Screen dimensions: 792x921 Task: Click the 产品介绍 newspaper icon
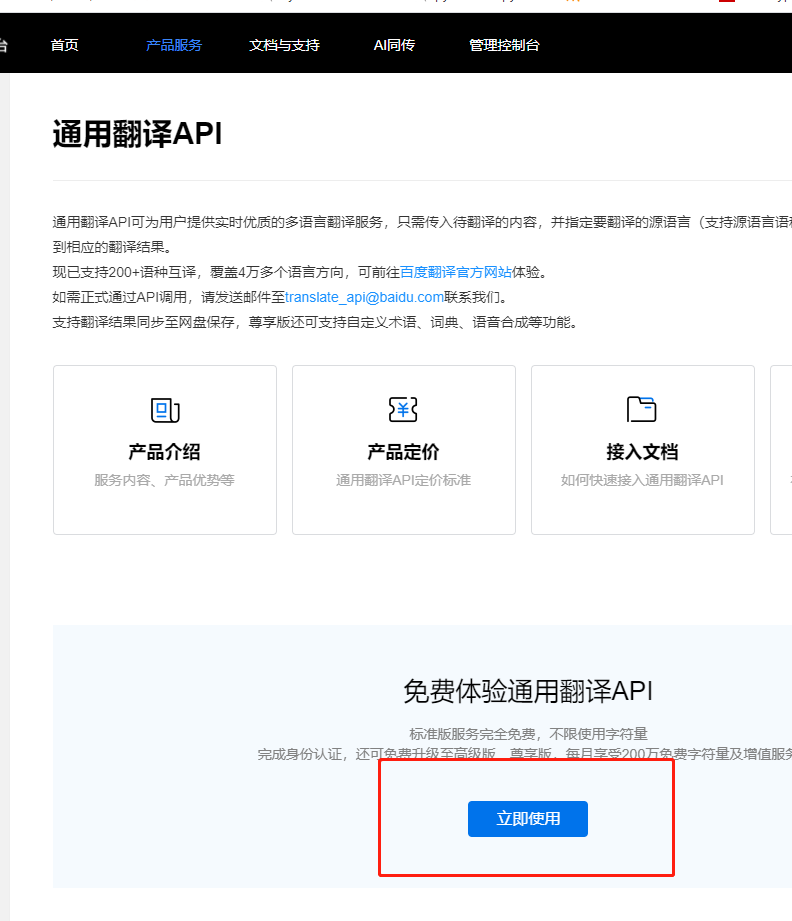coord(165,410)
